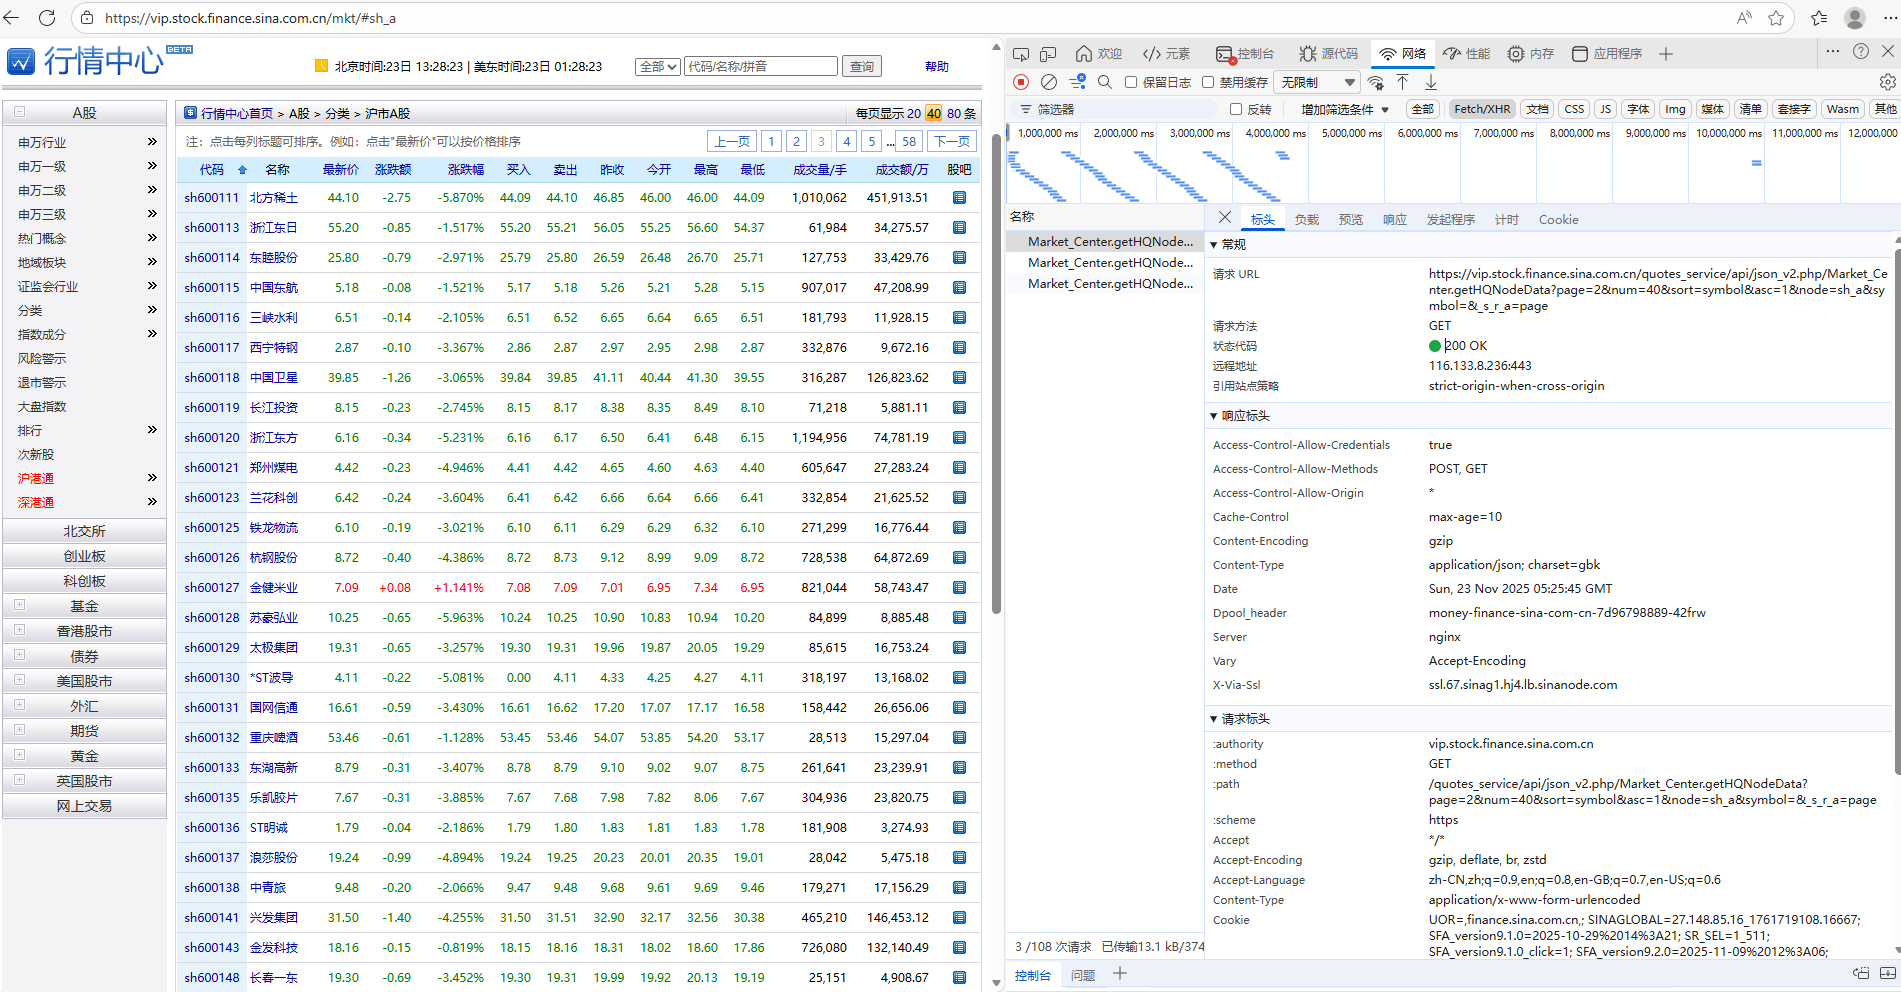The height and width of the screenshot is (992, 1901).
Task: Click the 查询 search button
Action: point(862,66)
